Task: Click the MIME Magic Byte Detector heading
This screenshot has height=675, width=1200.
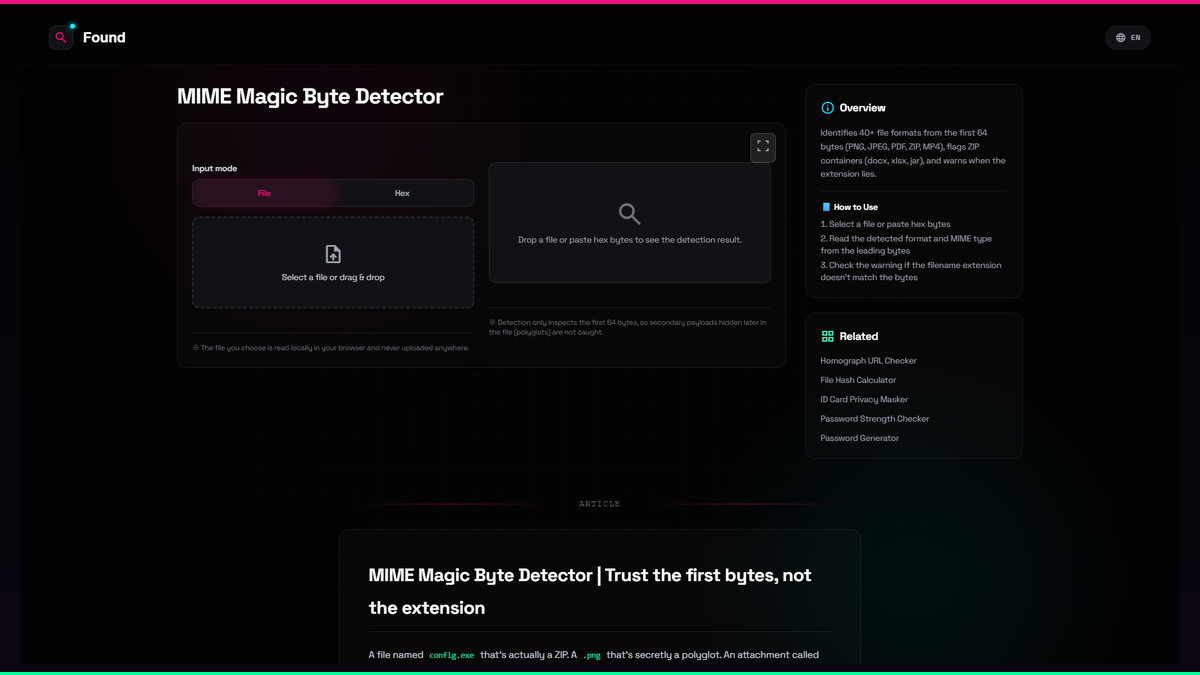Action: coord(310,97)
